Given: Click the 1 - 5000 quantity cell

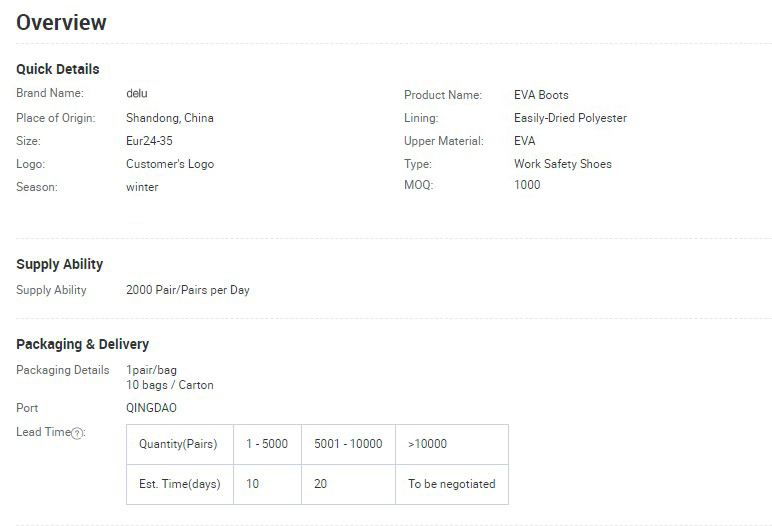Looking at the screenshot, I should click(x=267, y=444).
